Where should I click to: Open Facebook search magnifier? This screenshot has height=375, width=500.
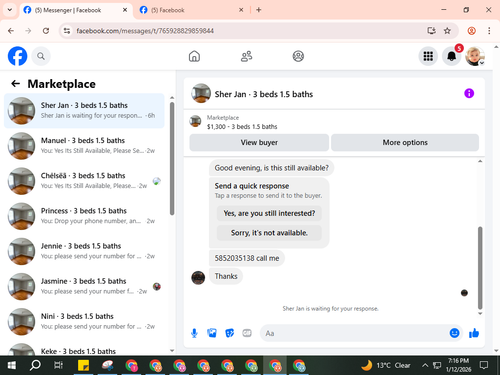point(41,56)
